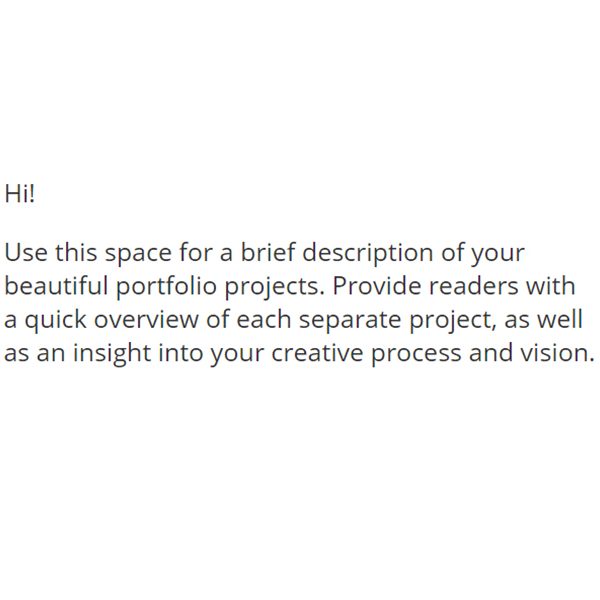Screen dimensions: 600x600
Task: Click the word "description" in first line
Action: coord(368,254)
